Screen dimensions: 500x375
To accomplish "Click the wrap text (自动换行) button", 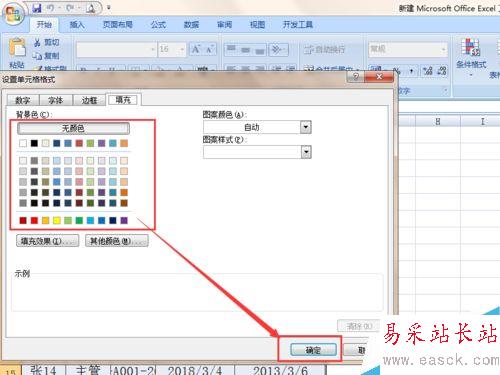I will click(324, 50).
